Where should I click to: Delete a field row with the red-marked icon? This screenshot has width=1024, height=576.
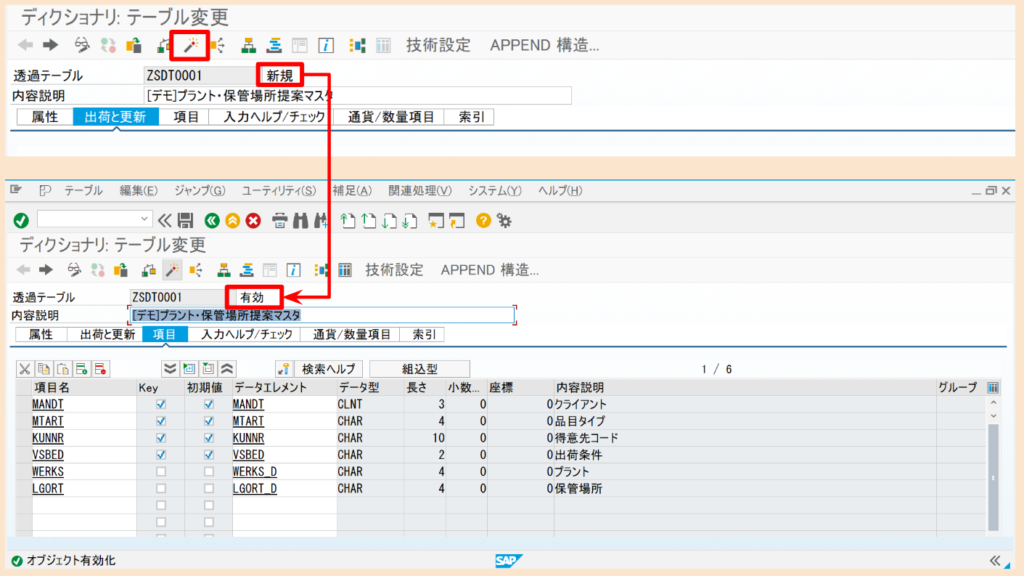pos(102,366)
